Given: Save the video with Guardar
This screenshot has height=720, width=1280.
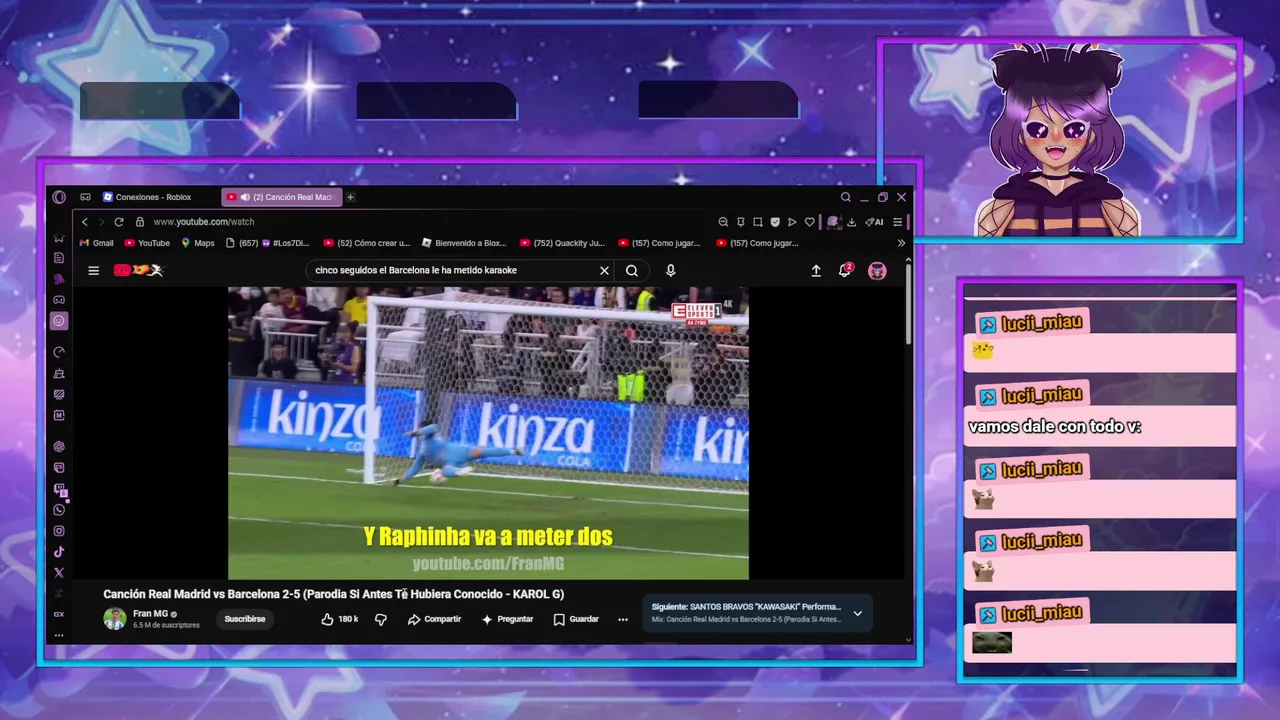Looking at the screenshot, I should click(576, 619).
